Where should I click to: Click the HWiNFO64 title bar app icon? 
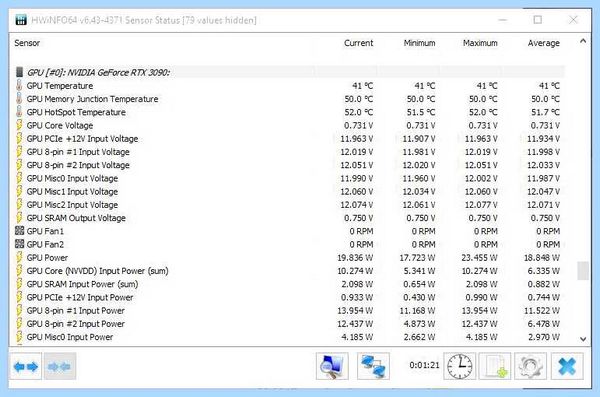coord(21,20)
